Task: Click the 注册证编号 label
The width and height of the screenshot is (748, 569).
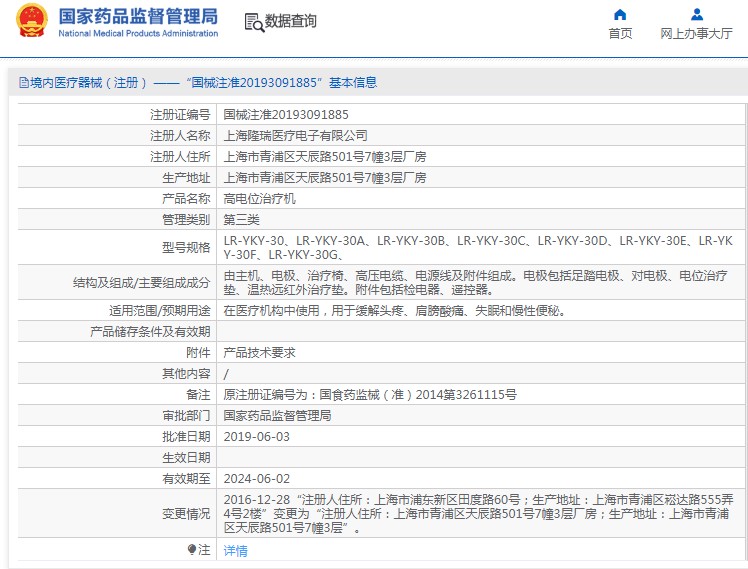Action: tap(180, 114)
